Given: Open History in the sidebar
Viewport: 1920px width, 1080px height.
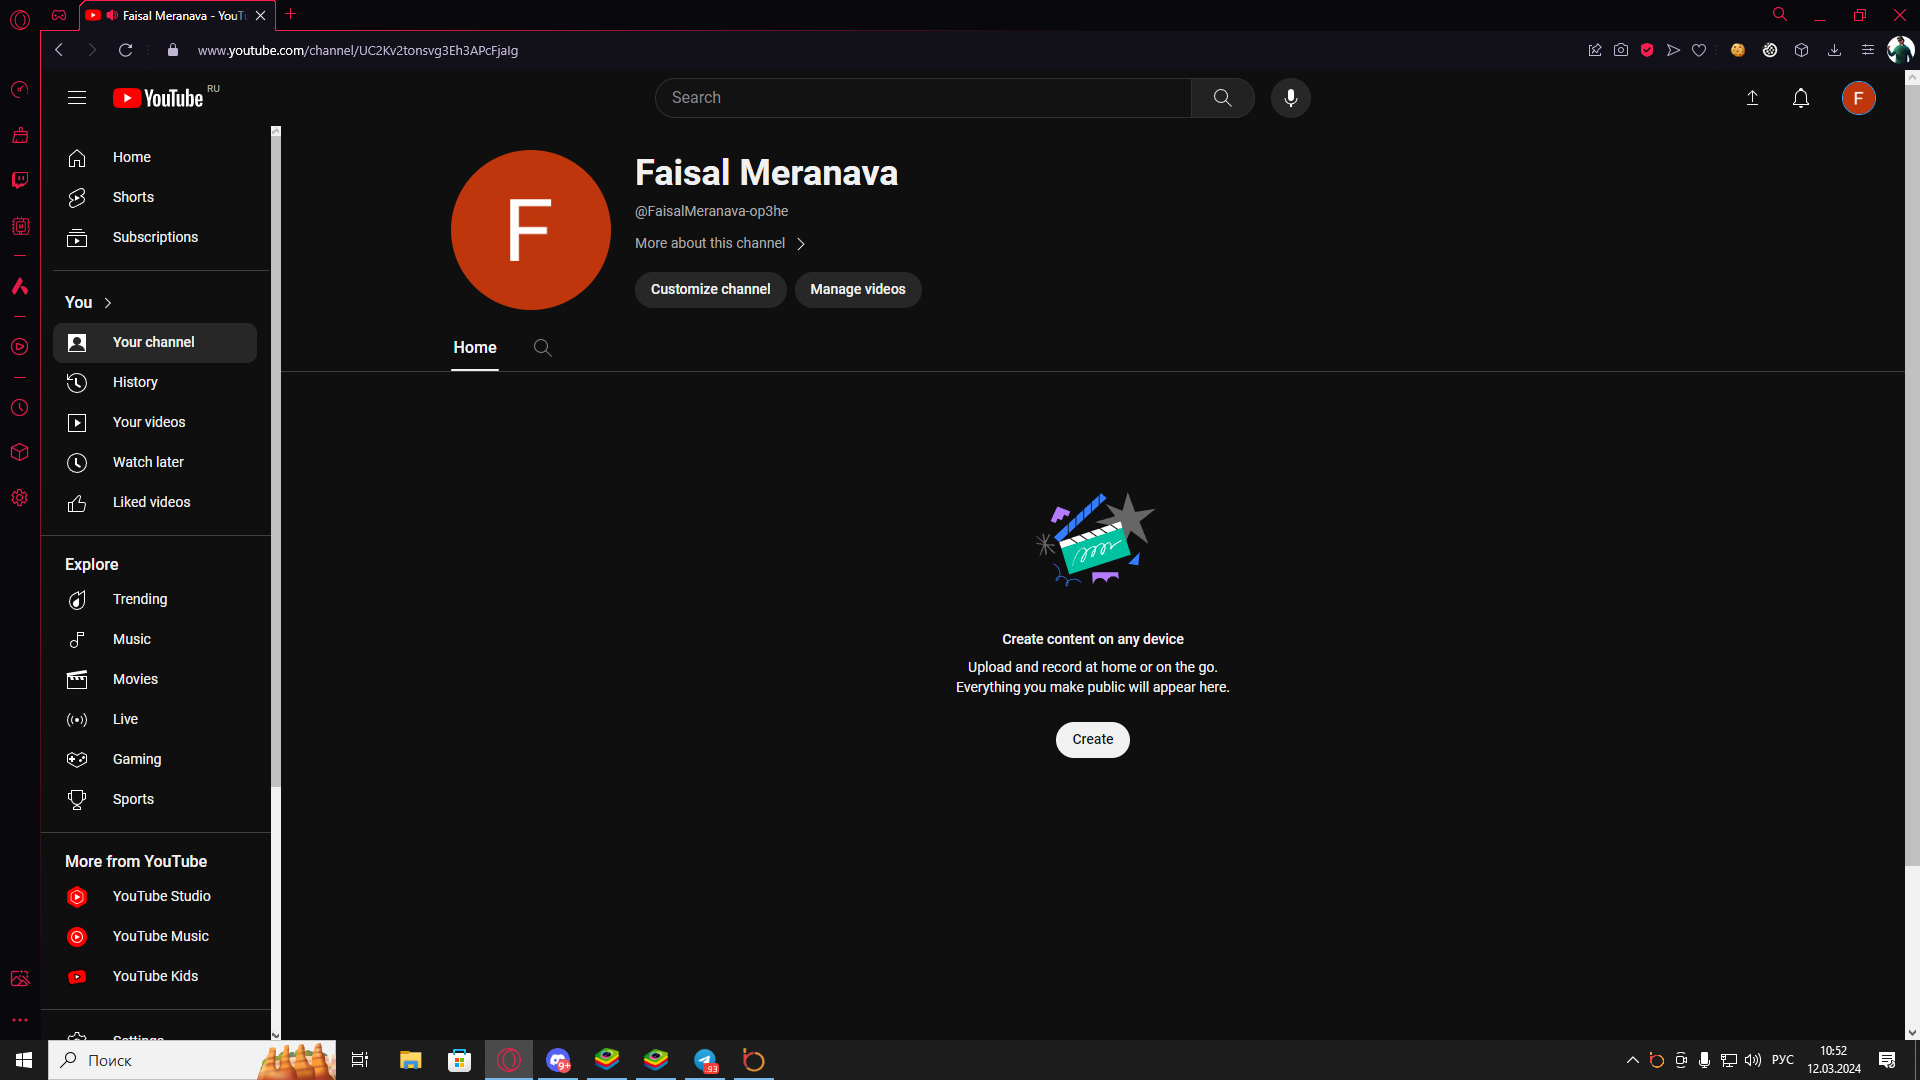Looking at the screenshot, I should (x=135, y=383).
